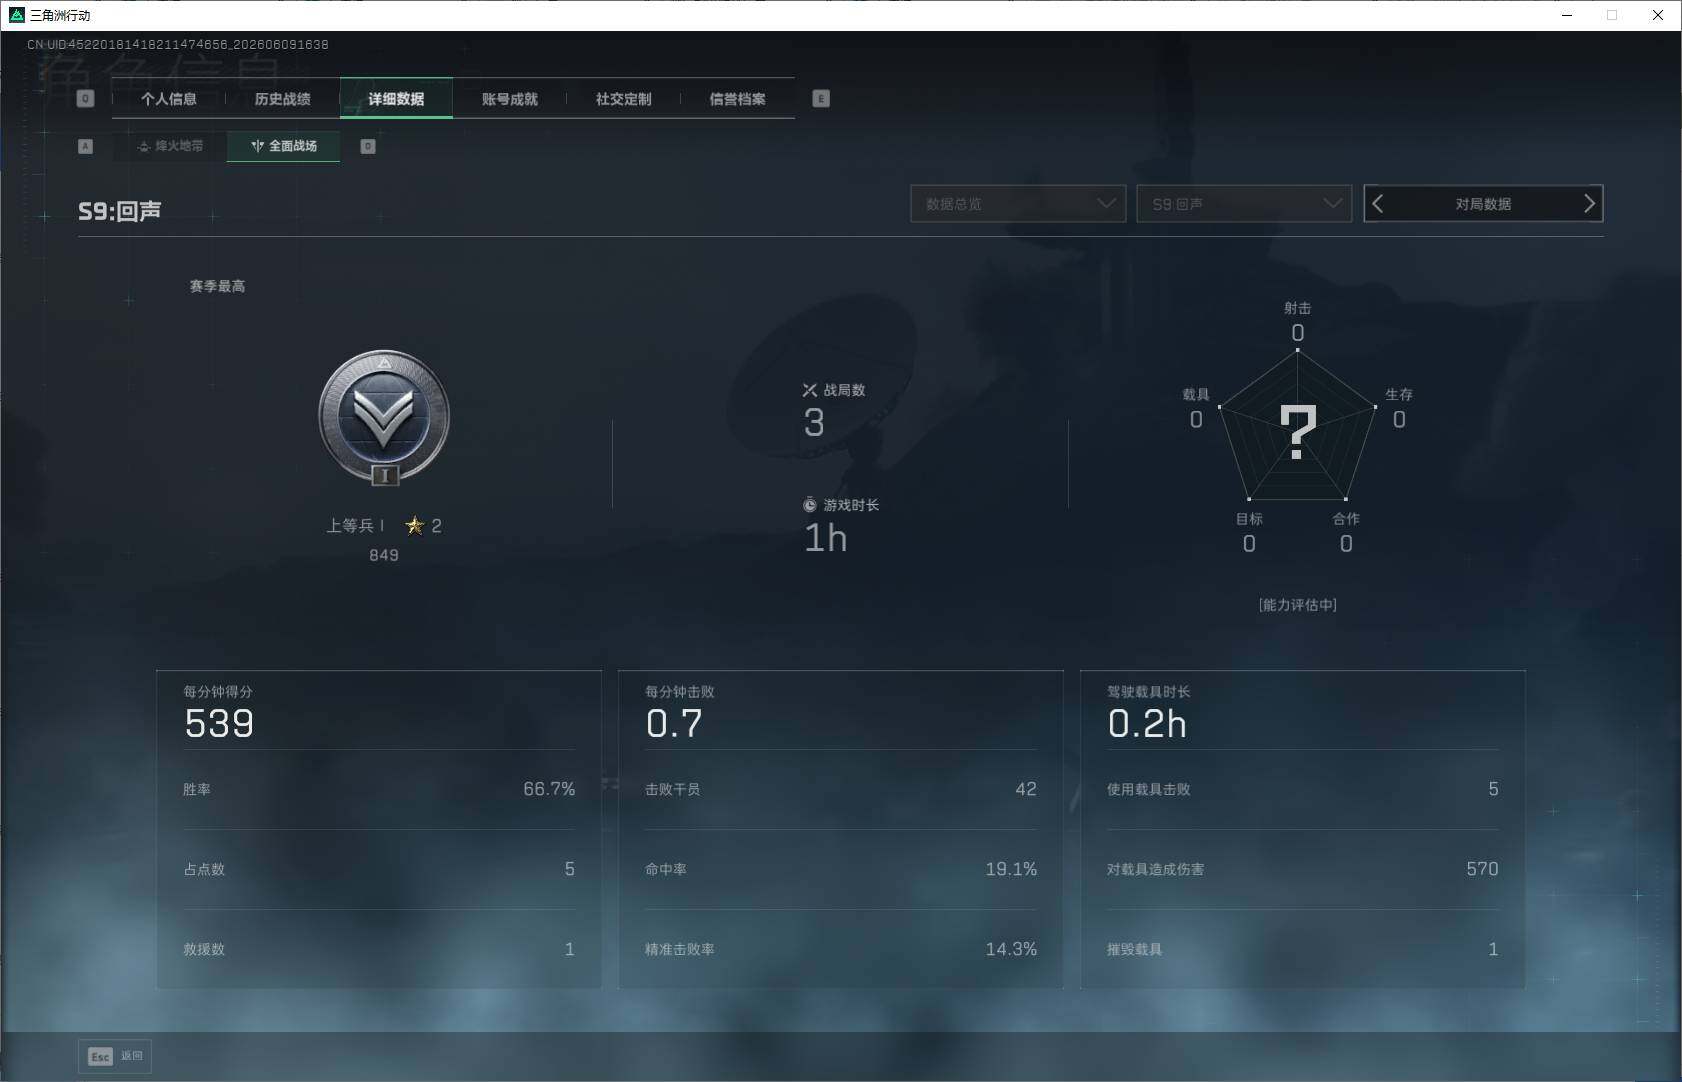Open the 账号成就 tab
Screen dimensions: 1682x1082
point(510,99)
